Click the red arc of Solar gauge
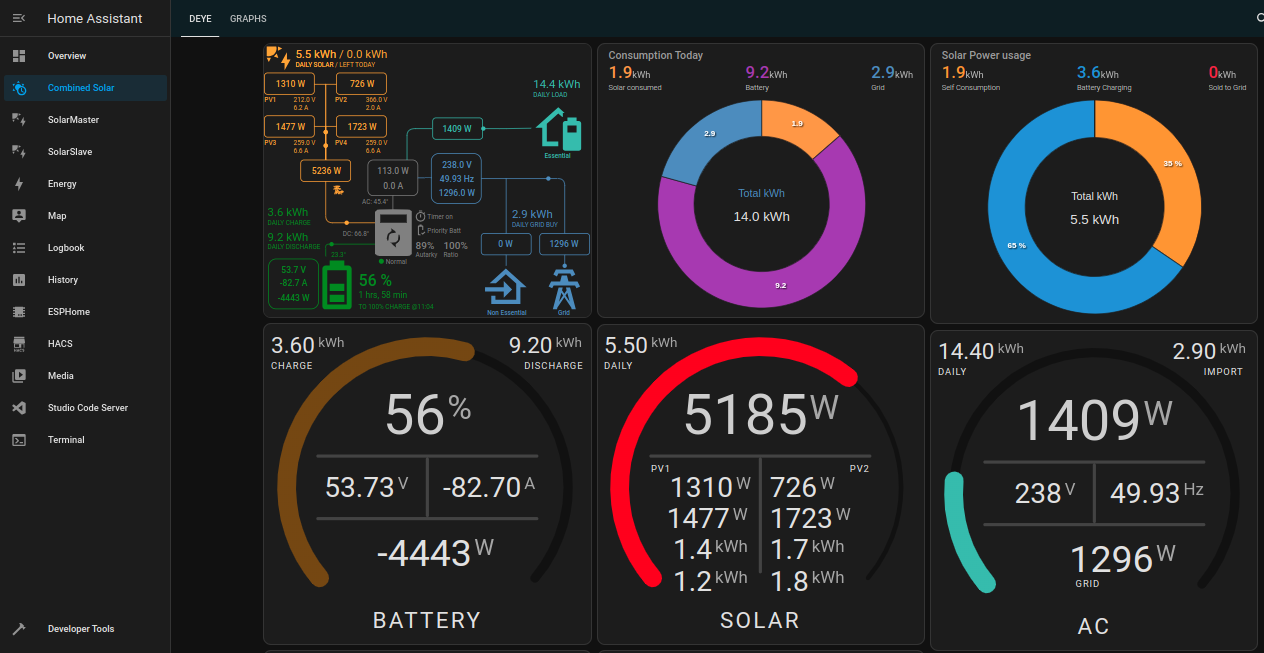Image resolution: width=1264 pixels, height=653 pixels. click(640, 420)
